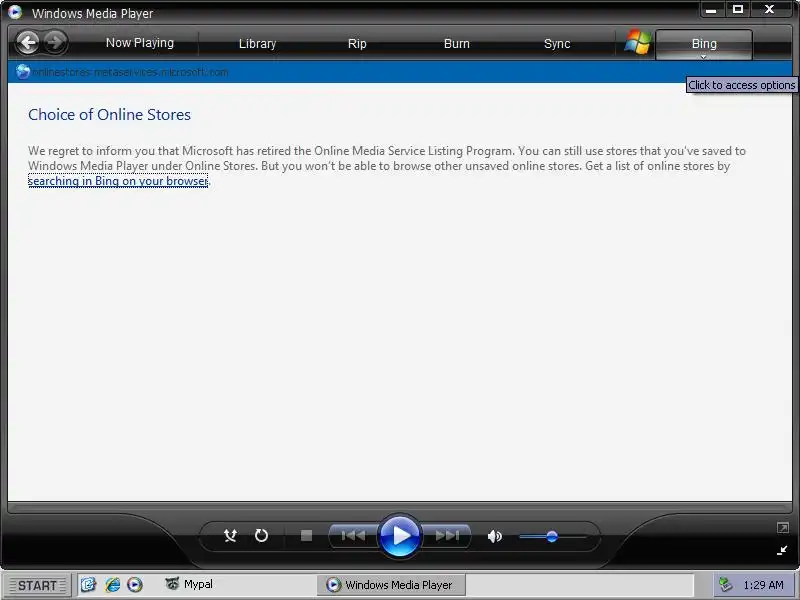The height and width of the screenshot is (600, 800).
Task: Launch Internet Explorer from quick launch
Action: click(x=112, y=584)
